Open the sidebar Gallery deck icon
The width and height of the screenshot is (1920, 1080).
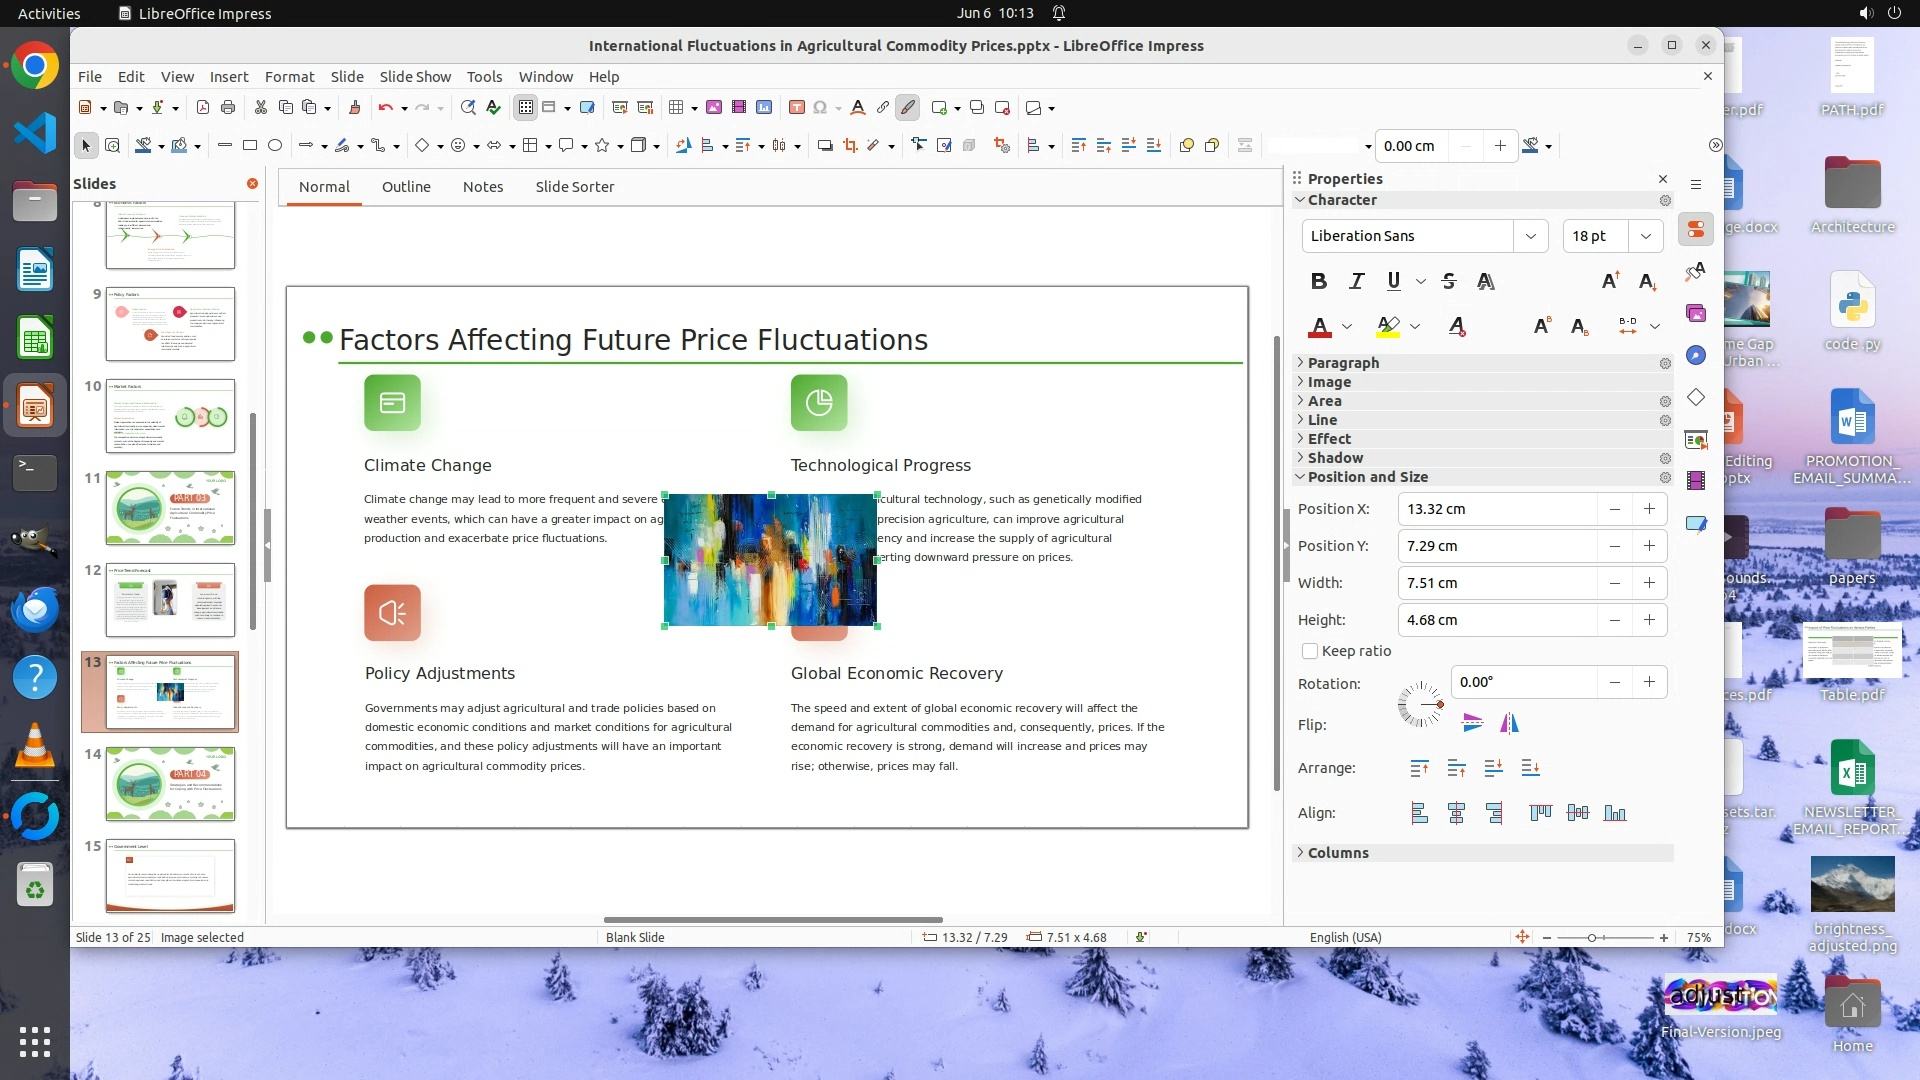coord(1696,314)
